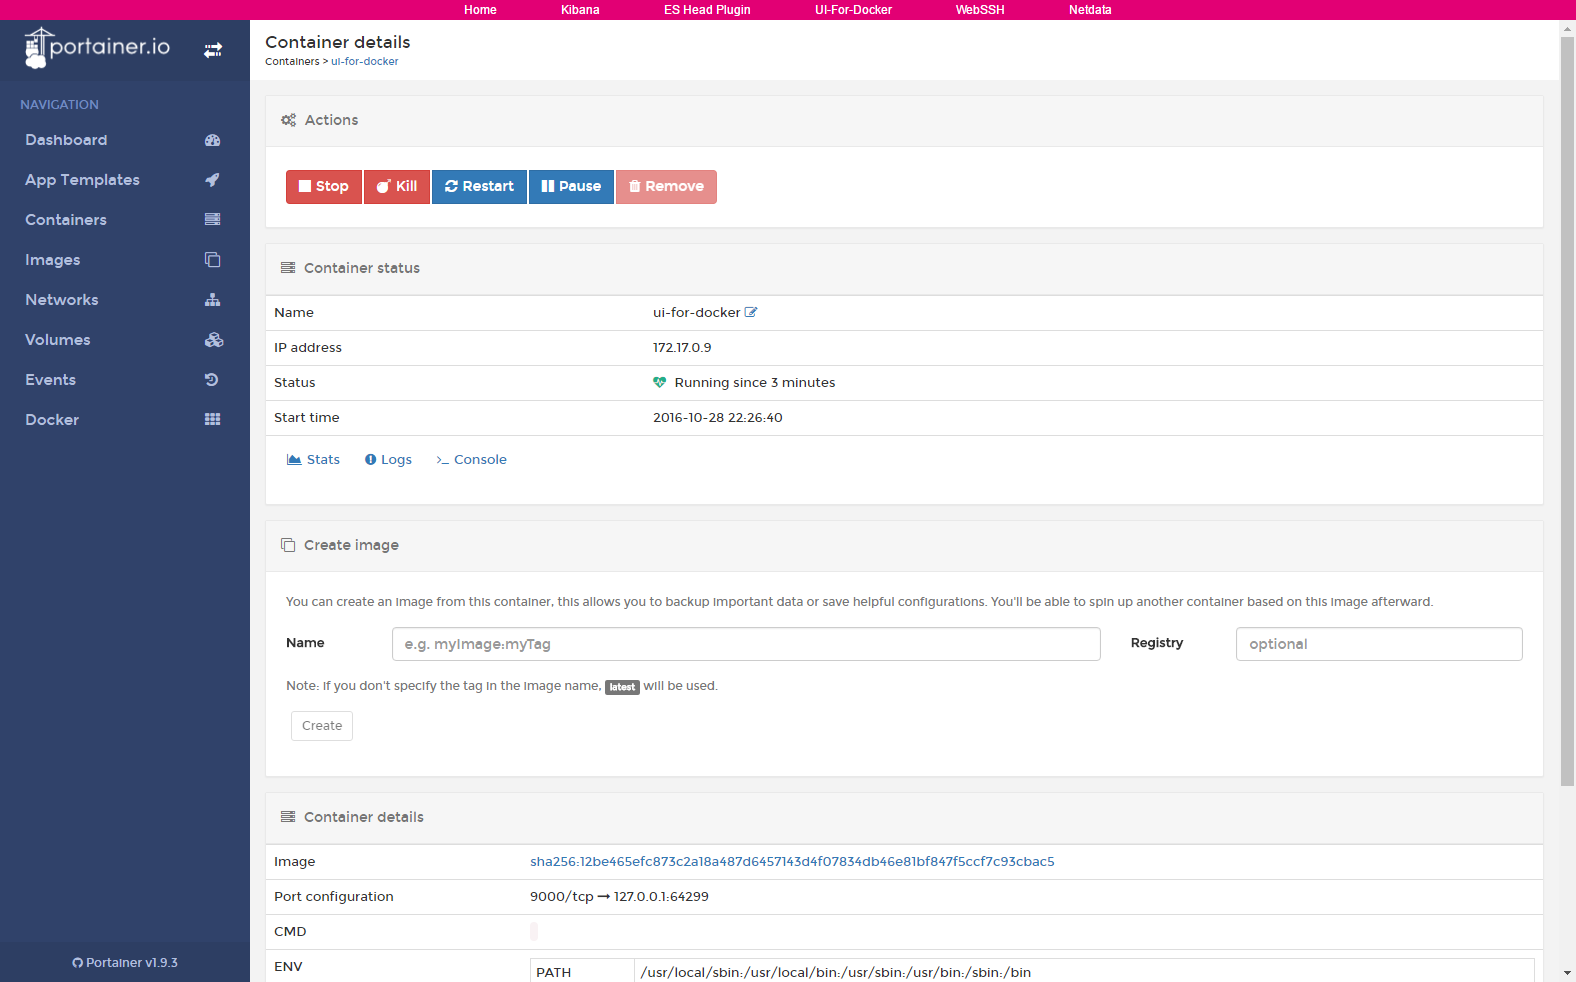The width and height of the screenshot is (1576, 982).
Task: Toggle the sidebar with the arrows icon
Action: click(x=213, y=50)
